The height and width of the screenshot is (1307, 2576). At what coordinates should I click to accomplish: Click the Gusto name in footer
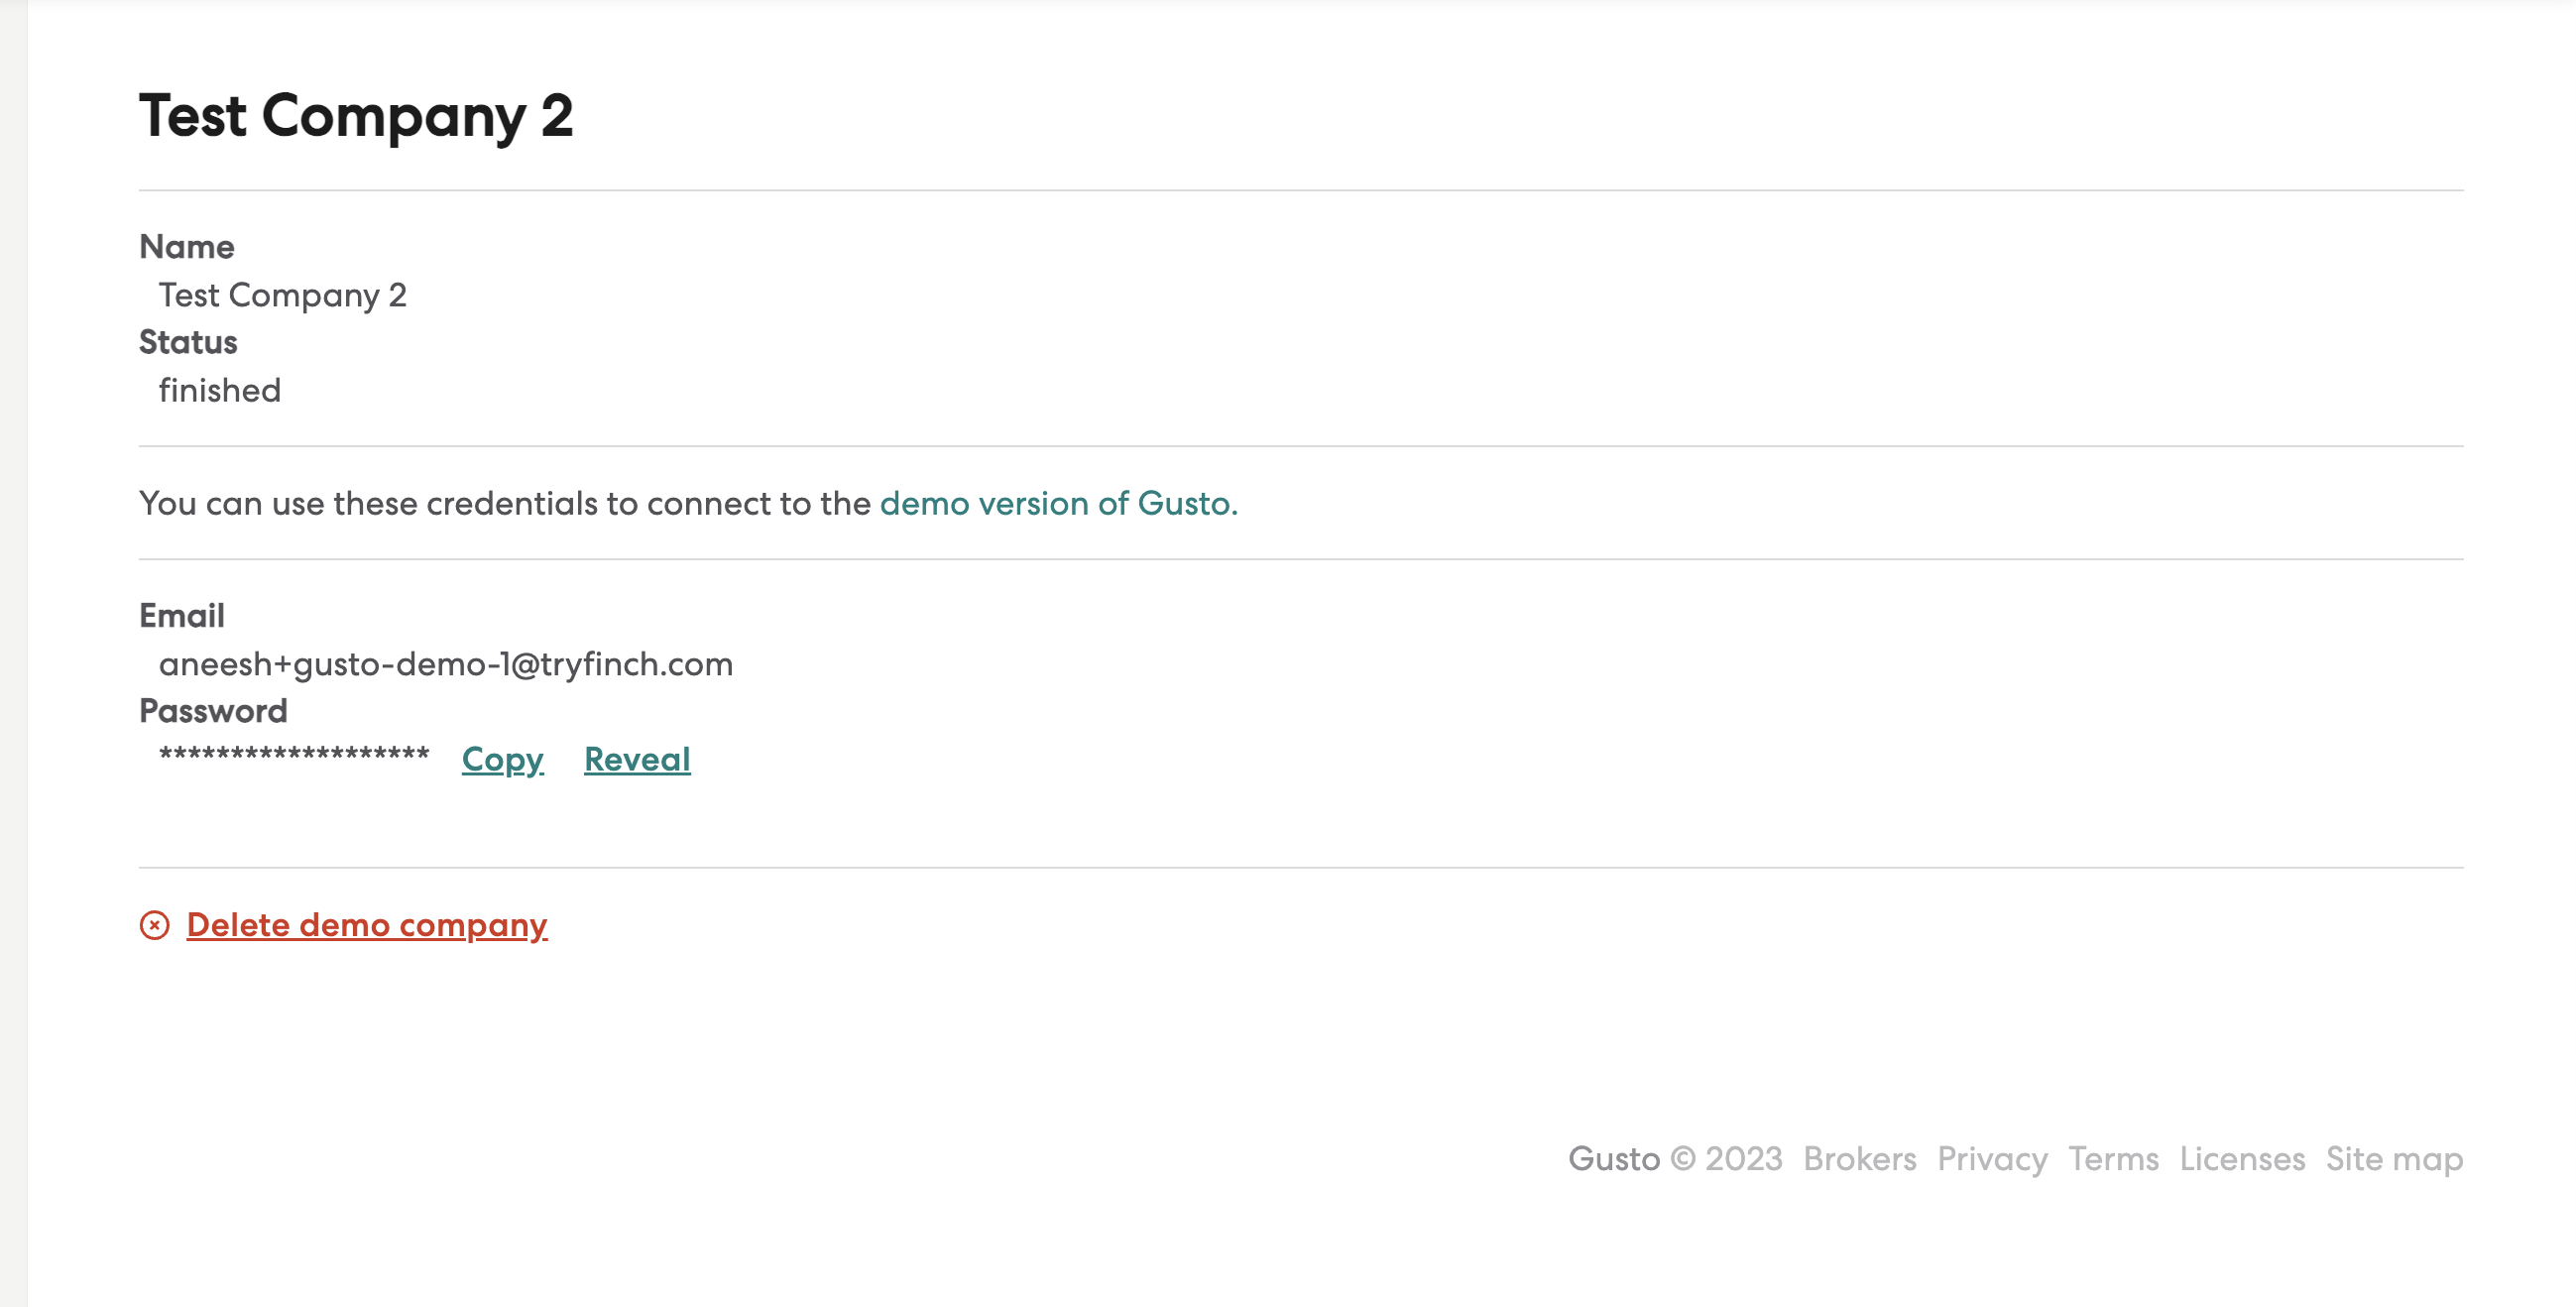coord(1613,1158)
